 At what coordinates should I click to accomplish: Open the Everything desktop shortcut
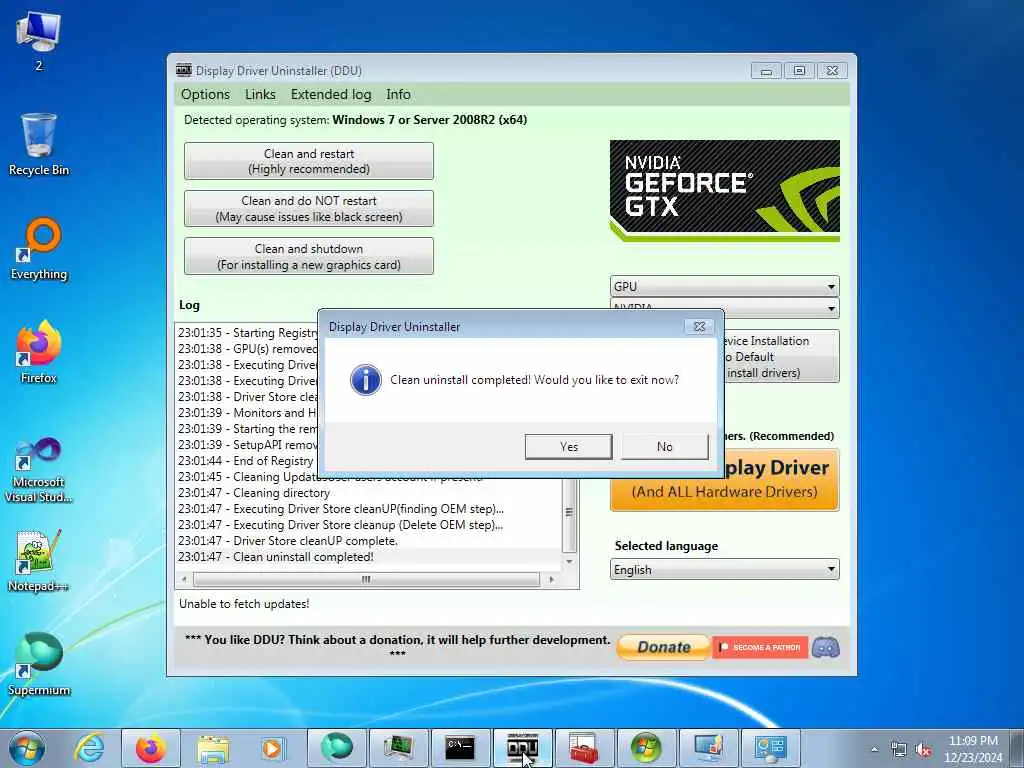point(39,249)
